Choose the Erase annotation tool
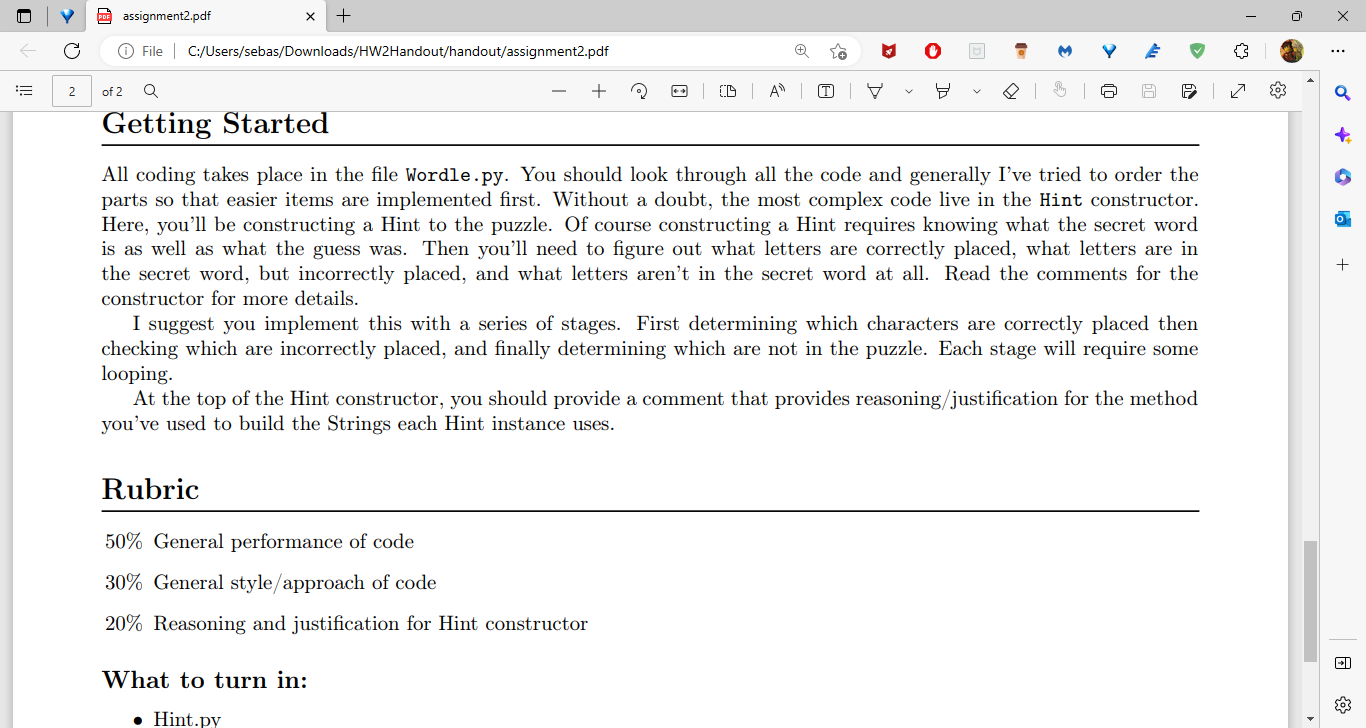 tap(1011, 90)
